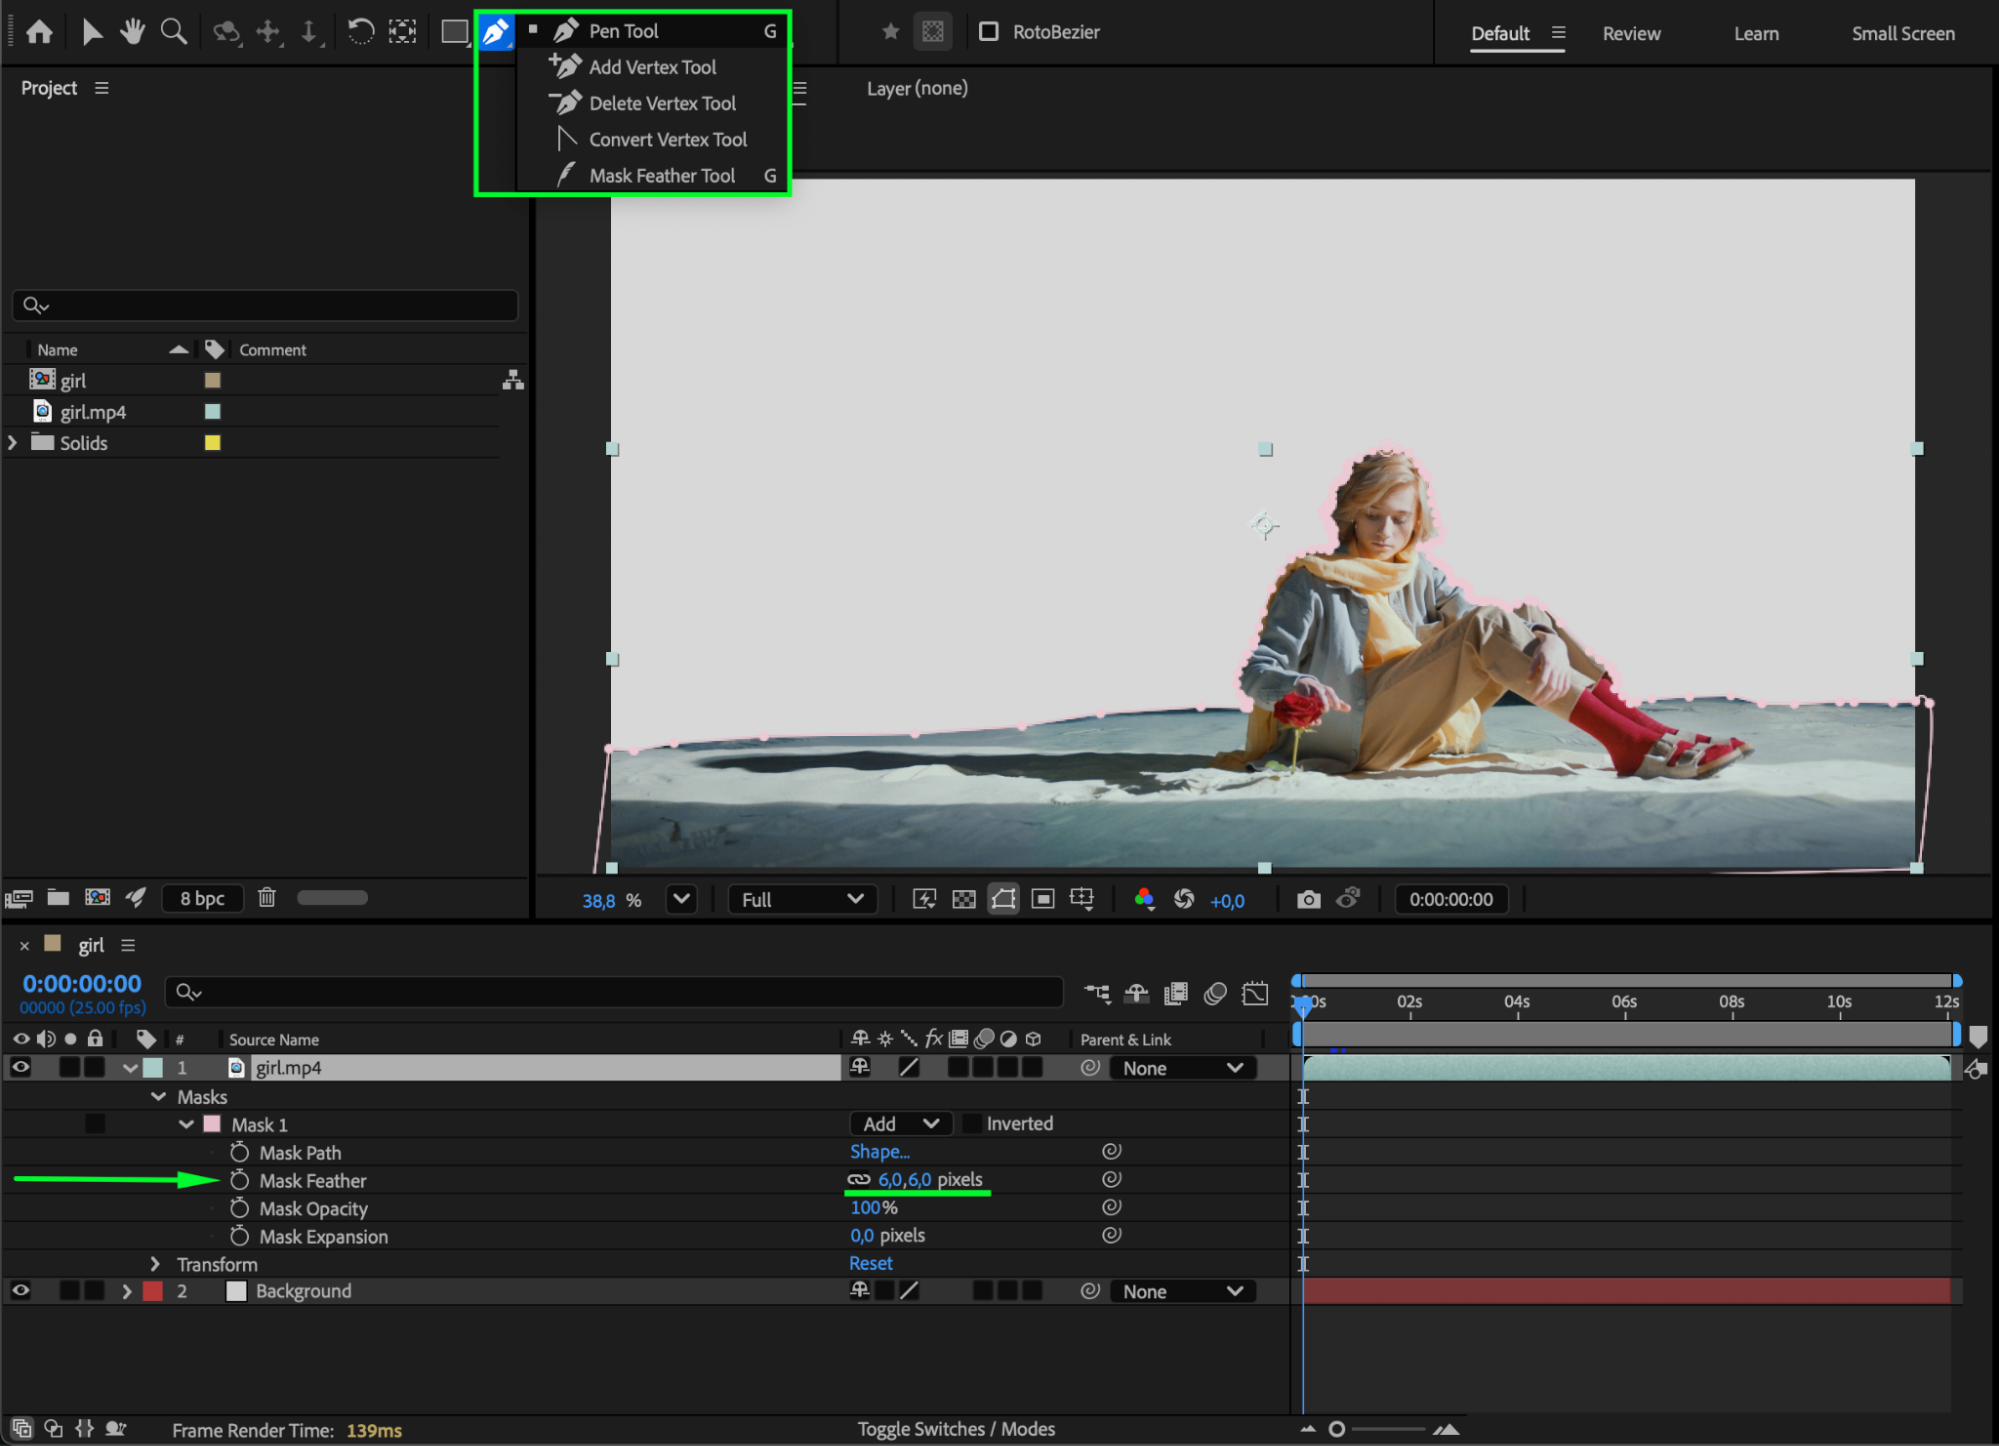Enable the RotoBezier checkbox

point(989,32)
